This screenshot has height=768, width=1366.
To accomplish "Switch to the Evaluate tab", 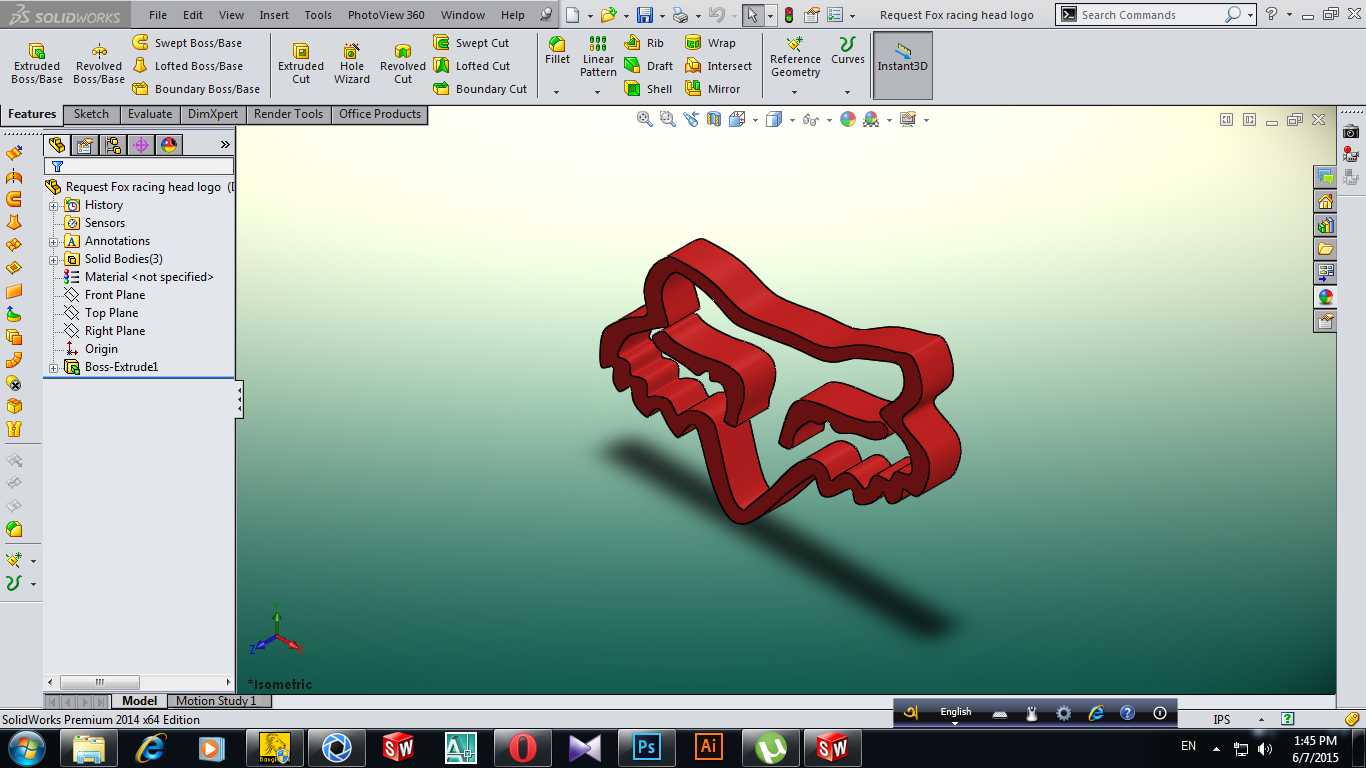I will pos(150,114).
